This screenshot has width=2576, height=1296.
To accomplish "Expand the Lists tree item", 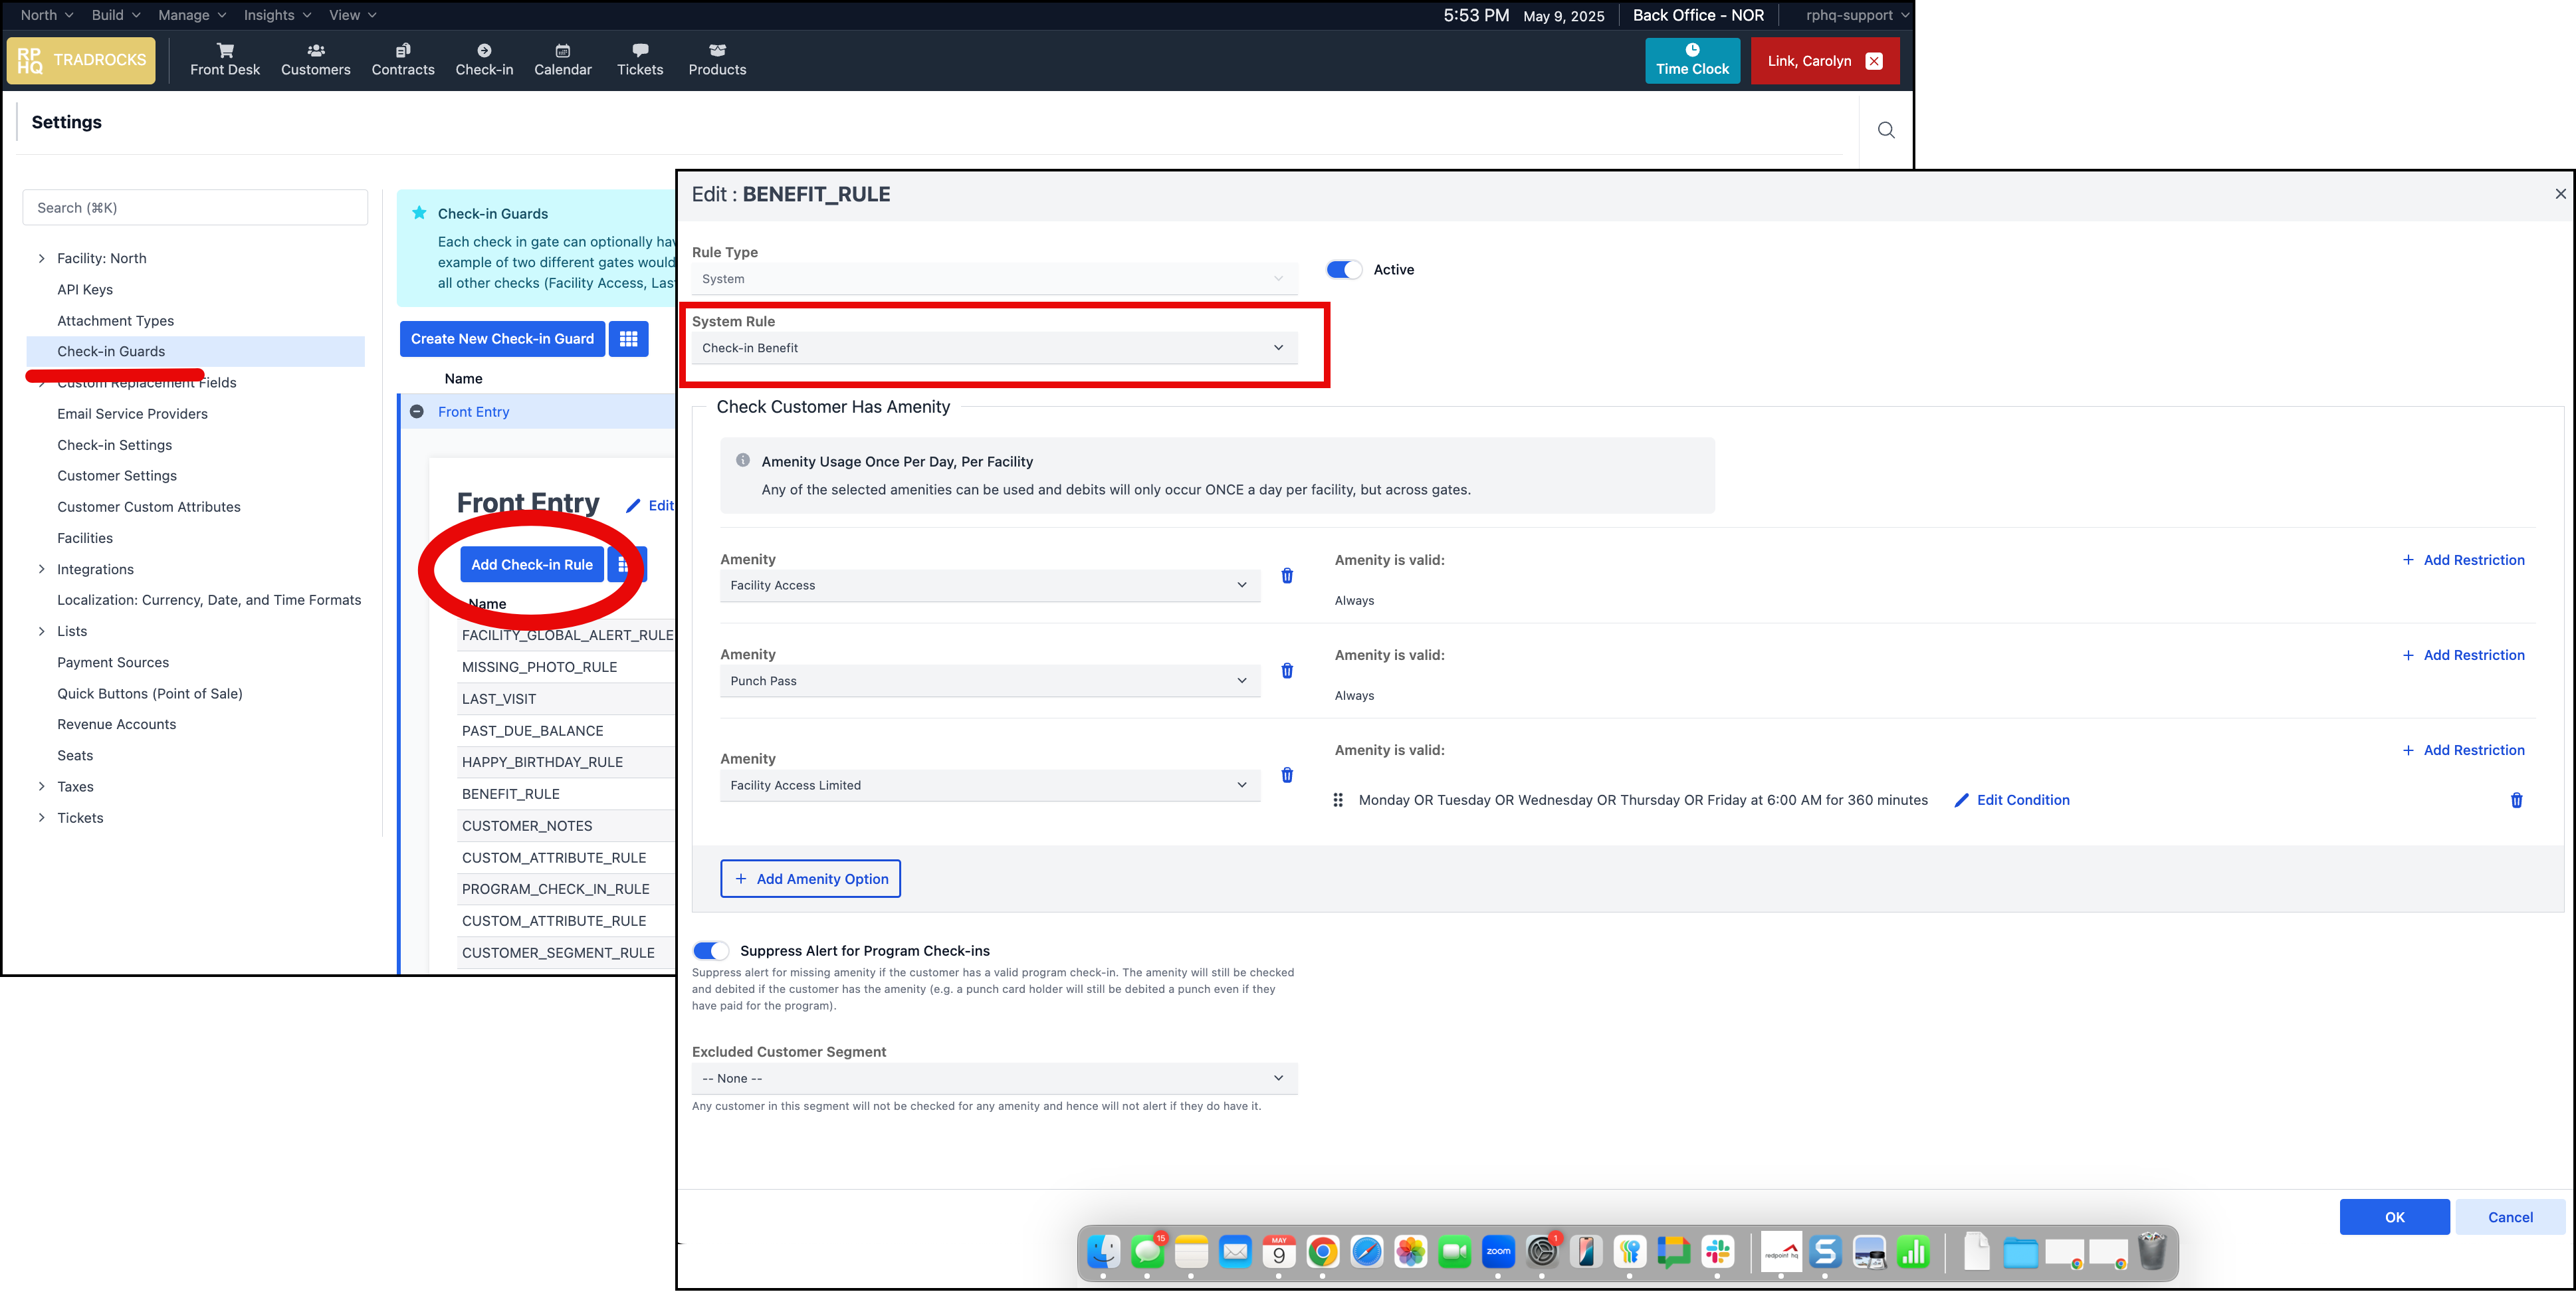I will coord(41,631).
